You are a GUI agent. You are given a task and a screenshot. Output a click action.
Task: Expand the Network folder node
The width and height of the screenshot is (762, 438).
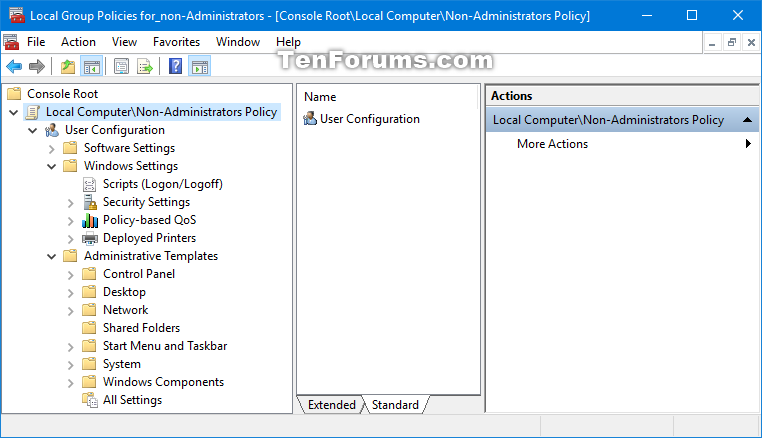click(70, 311)
